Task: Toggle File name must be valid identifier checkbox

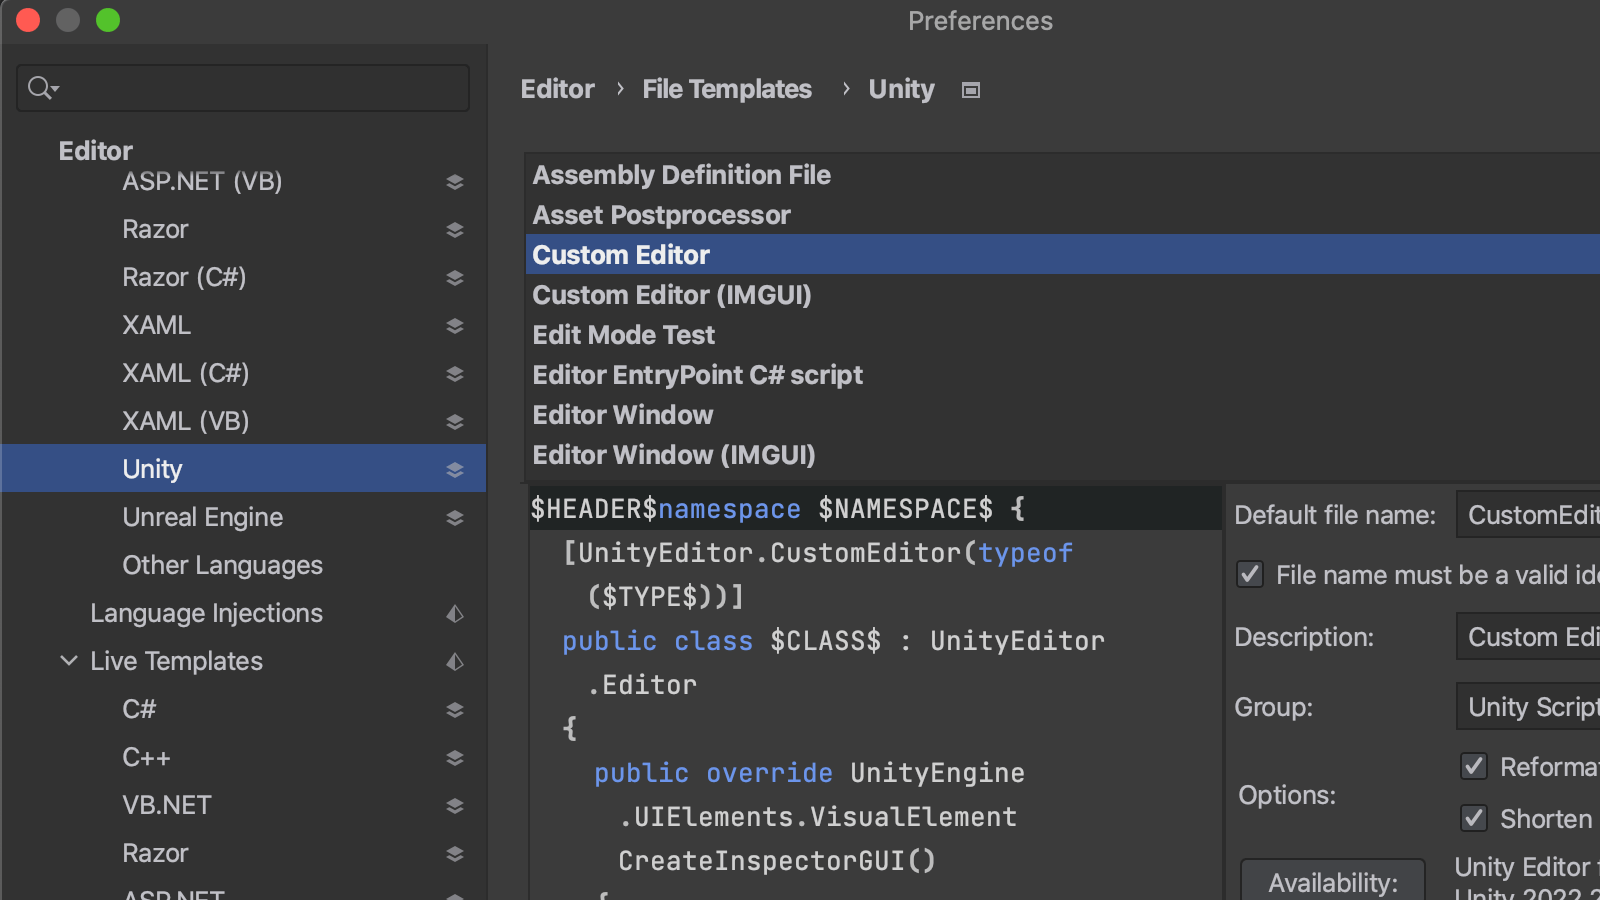Action: 1250,574
